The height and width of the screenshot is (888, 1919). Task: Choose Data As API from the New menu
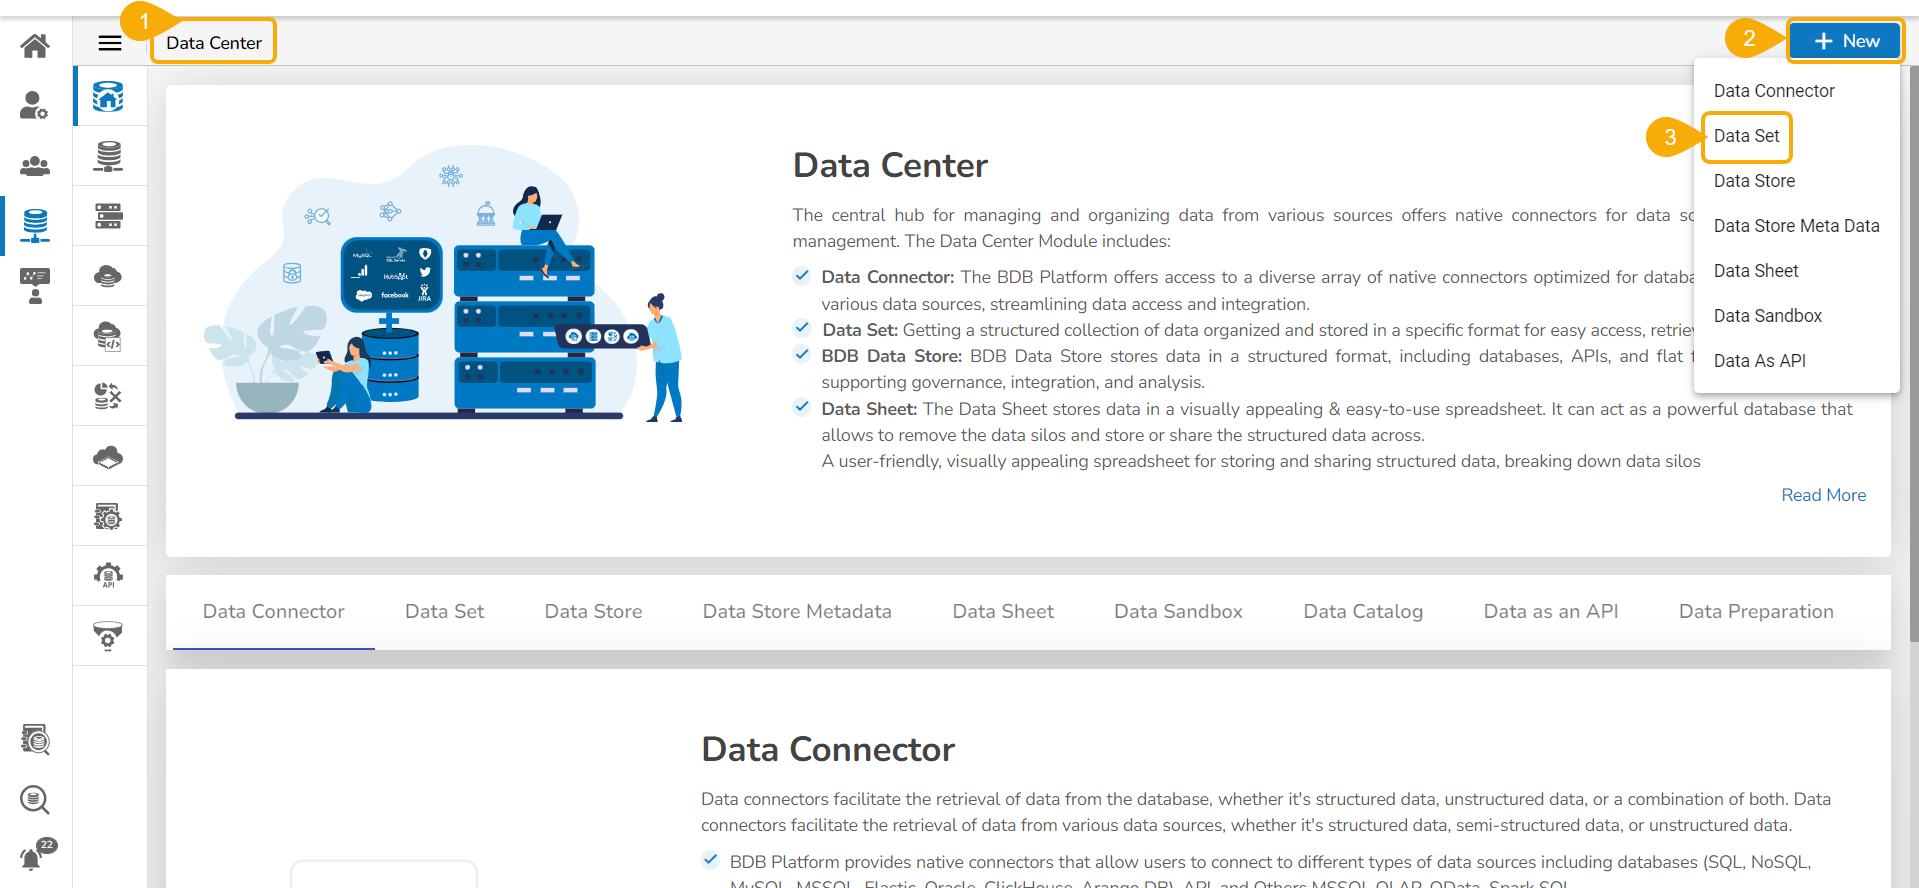(x=1760, y=361)
